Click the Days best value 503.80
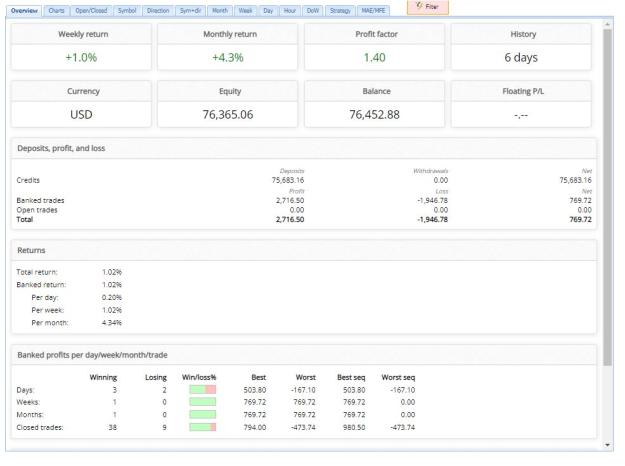The image size is (625, 466). point(255,390)
